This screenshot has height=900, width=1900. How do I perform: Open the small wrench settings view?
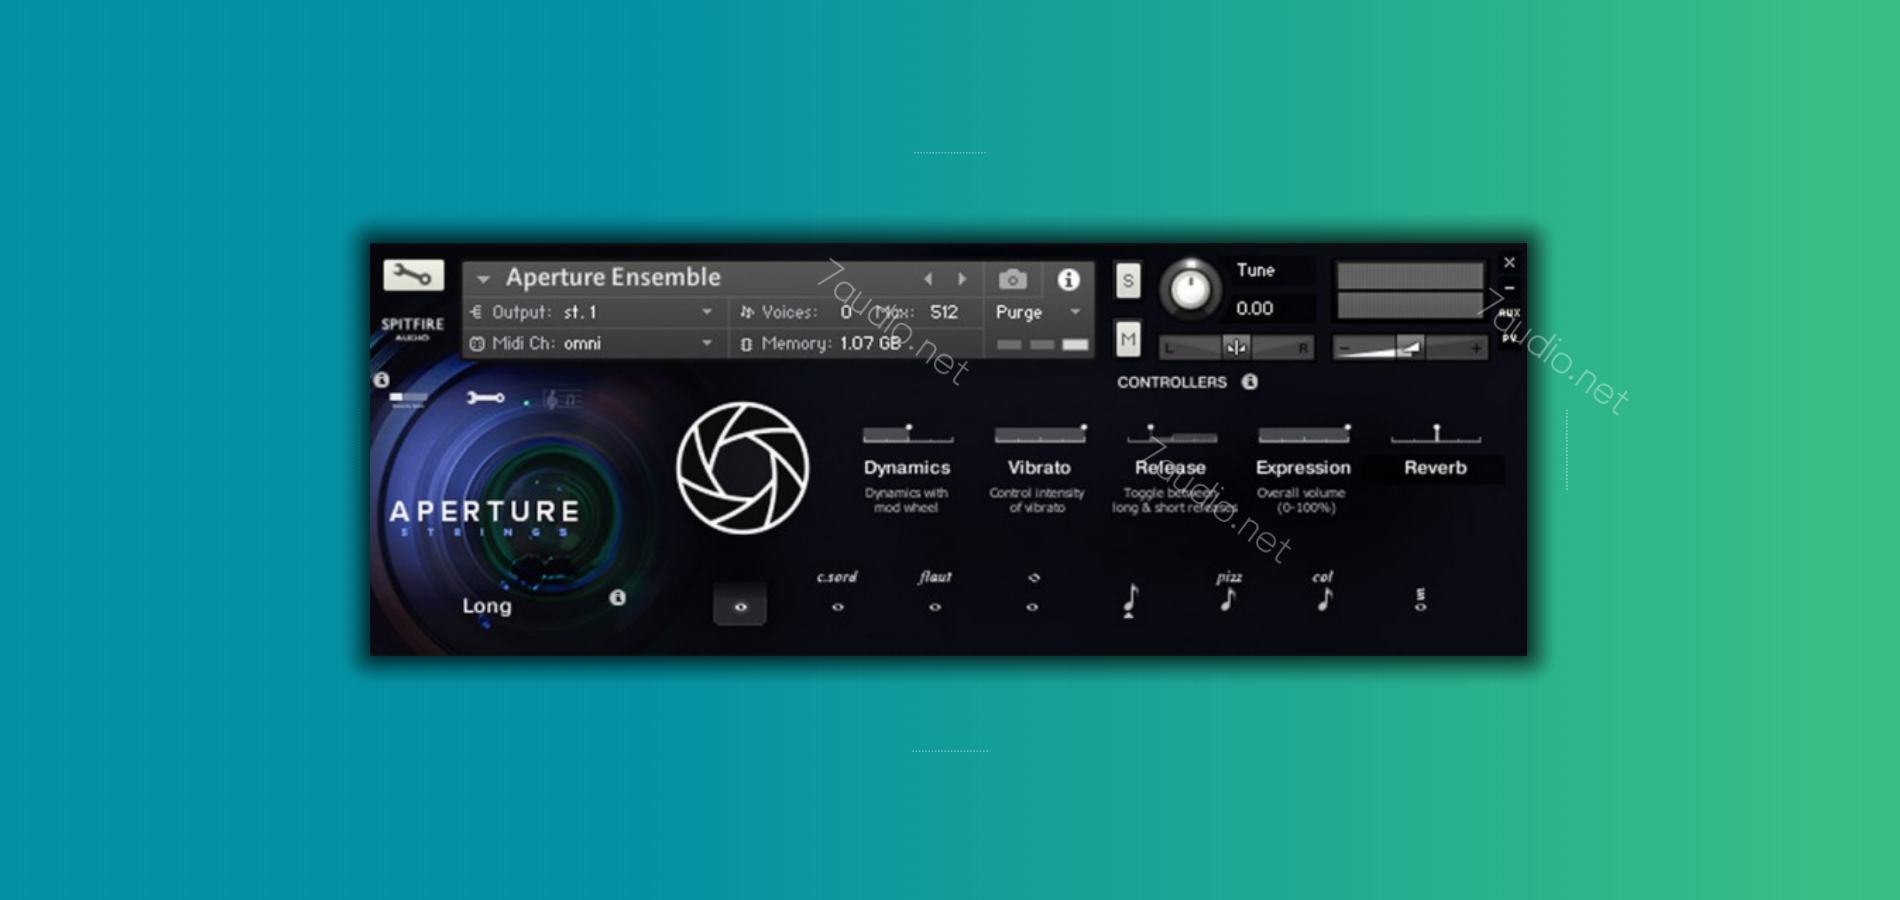(485, 398)
